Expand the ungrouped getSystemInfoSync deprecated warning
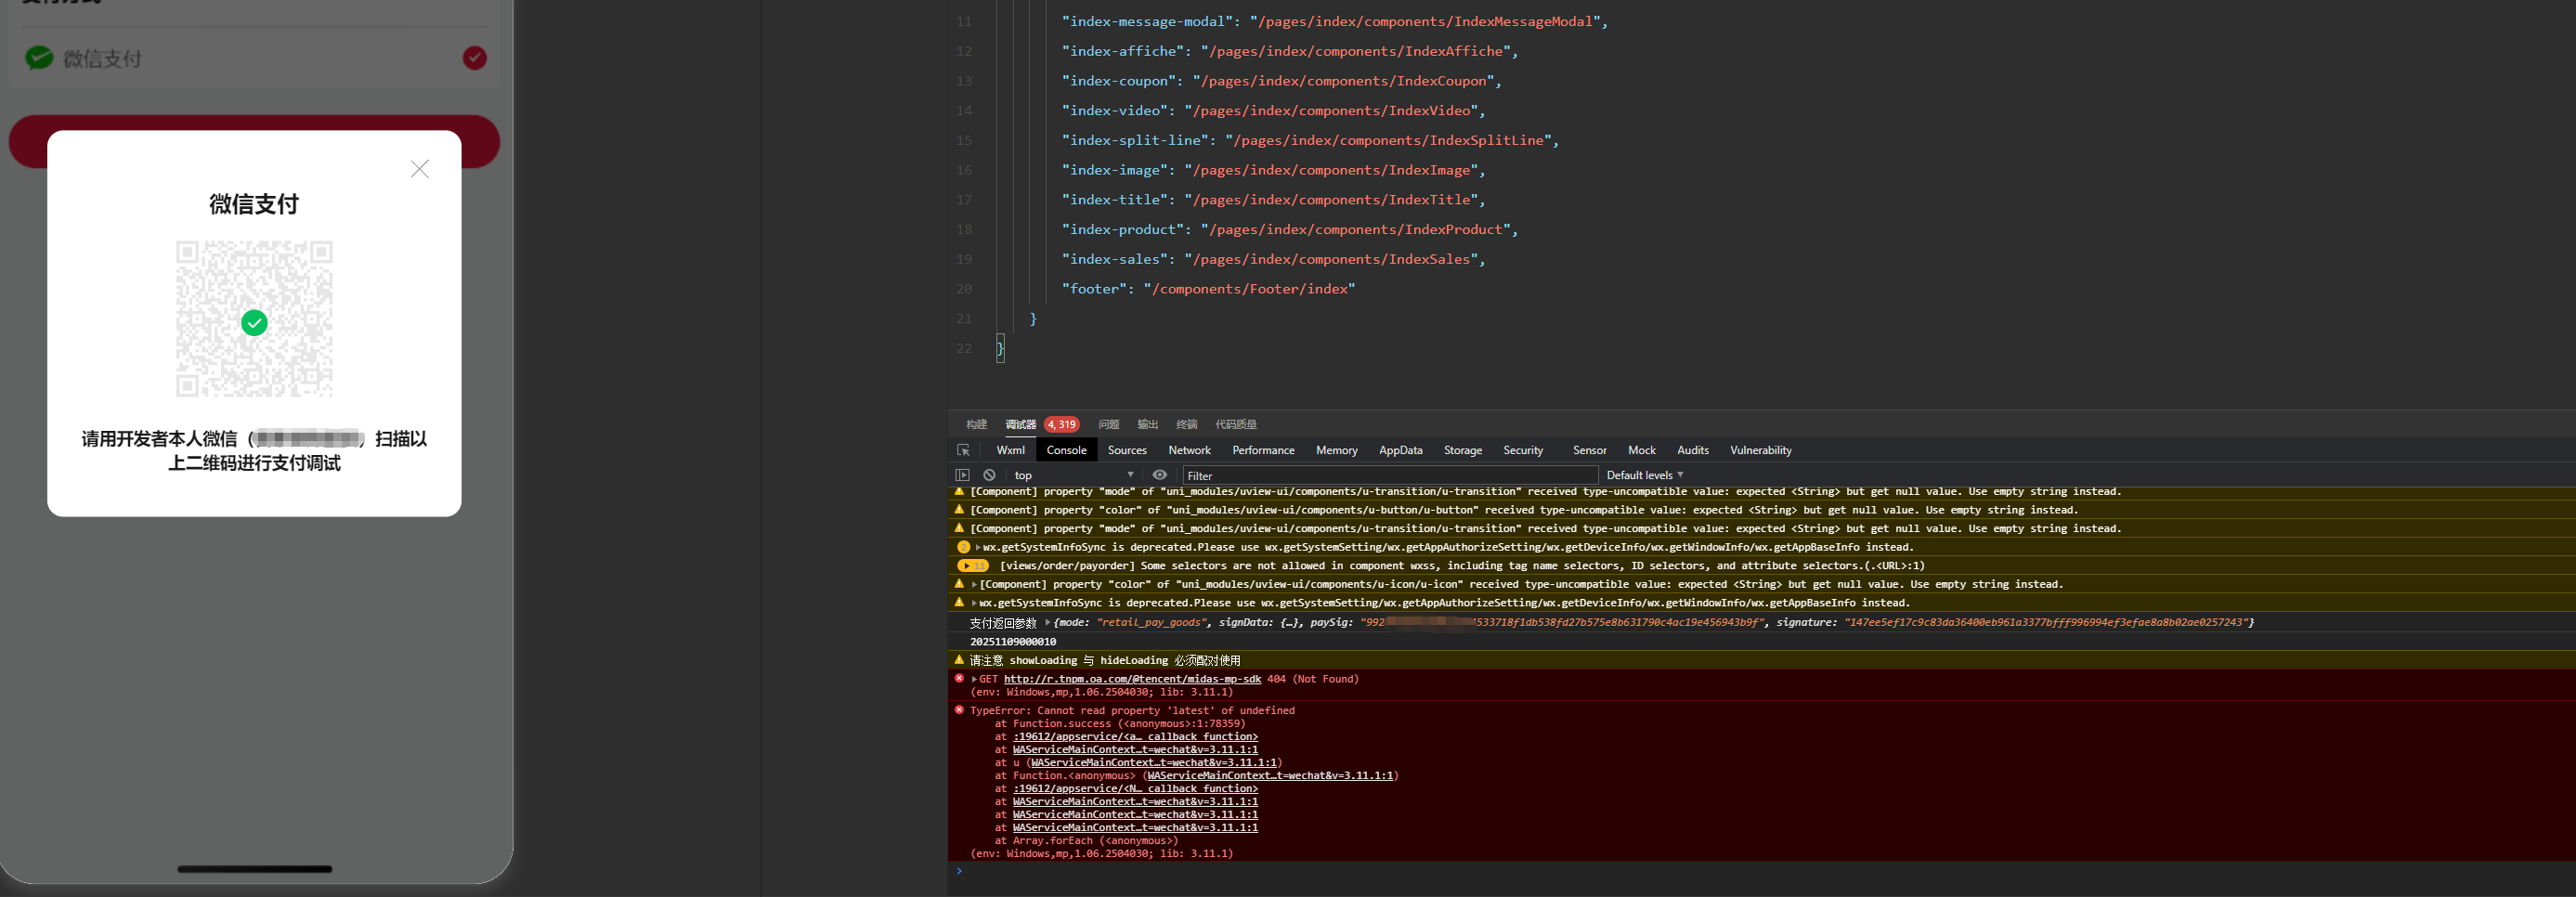Screen dimensions: 2576x897 (x=974, y=603)
